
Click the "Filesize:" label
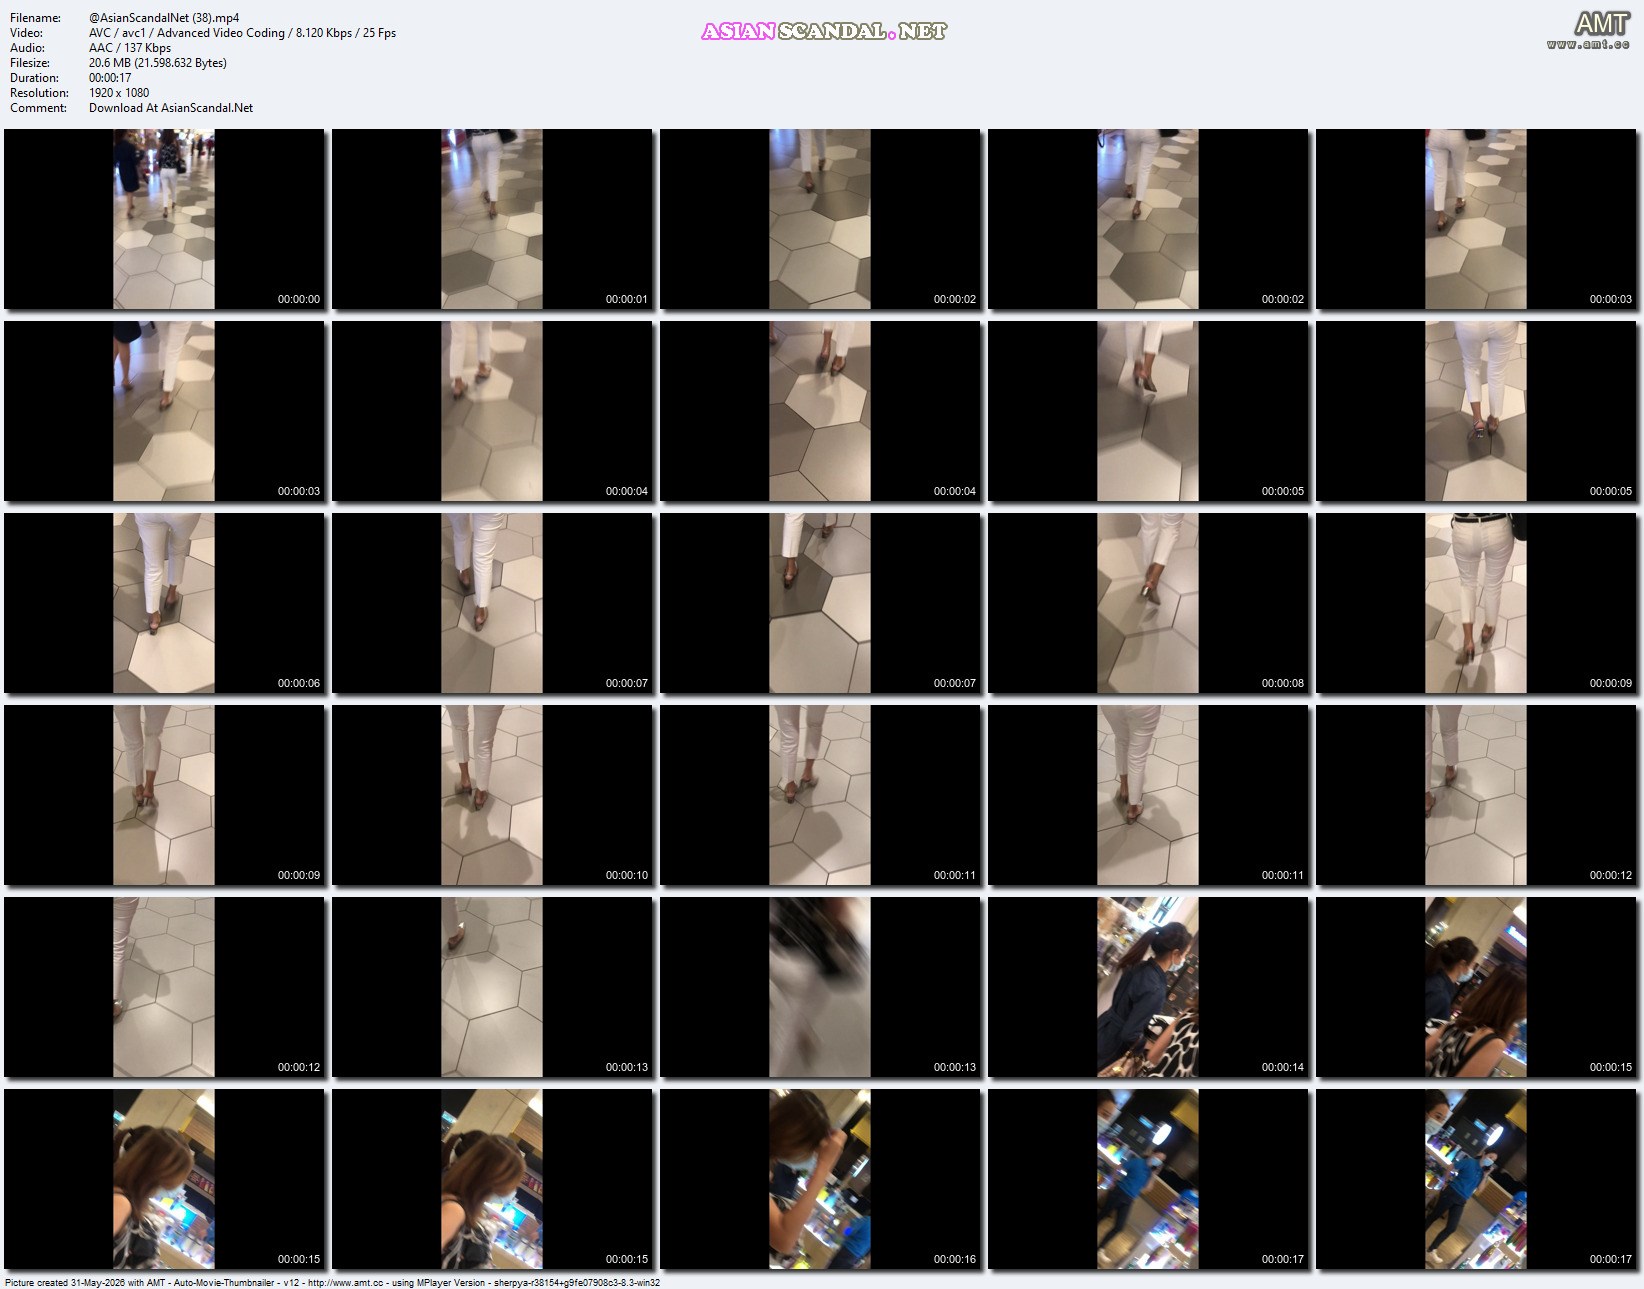tap(30, 63)
